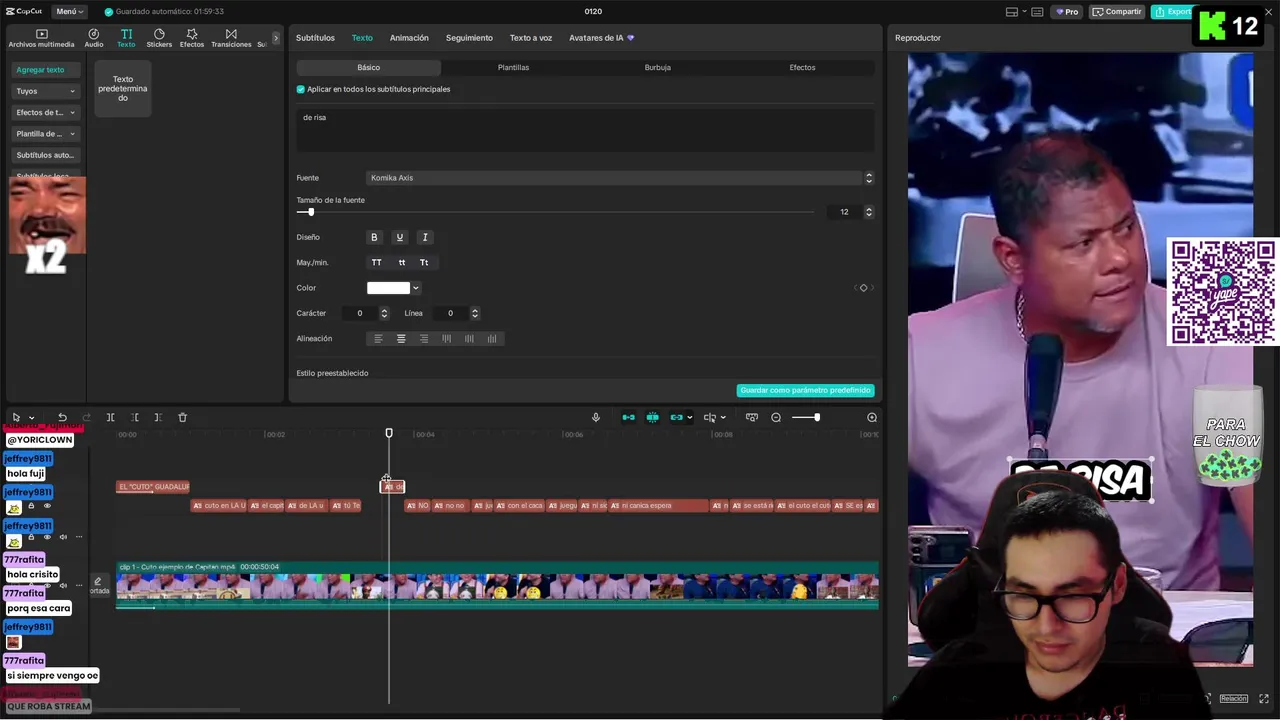1280x720 pixels.
Task: Align text to the center
Action: coord(401,339)
